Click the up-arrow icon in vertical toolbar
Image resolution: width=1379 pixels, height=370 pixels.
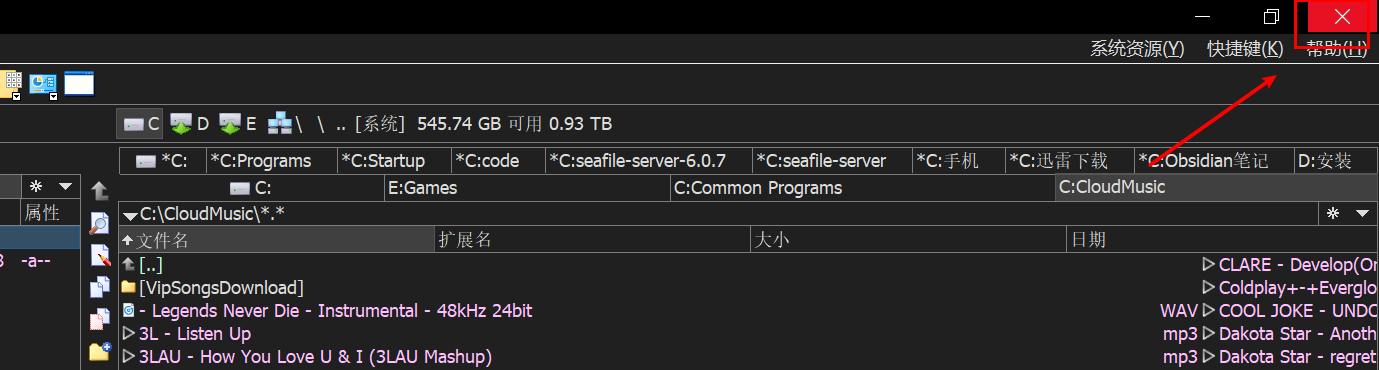pyautogui.click(x=99, y=190)
